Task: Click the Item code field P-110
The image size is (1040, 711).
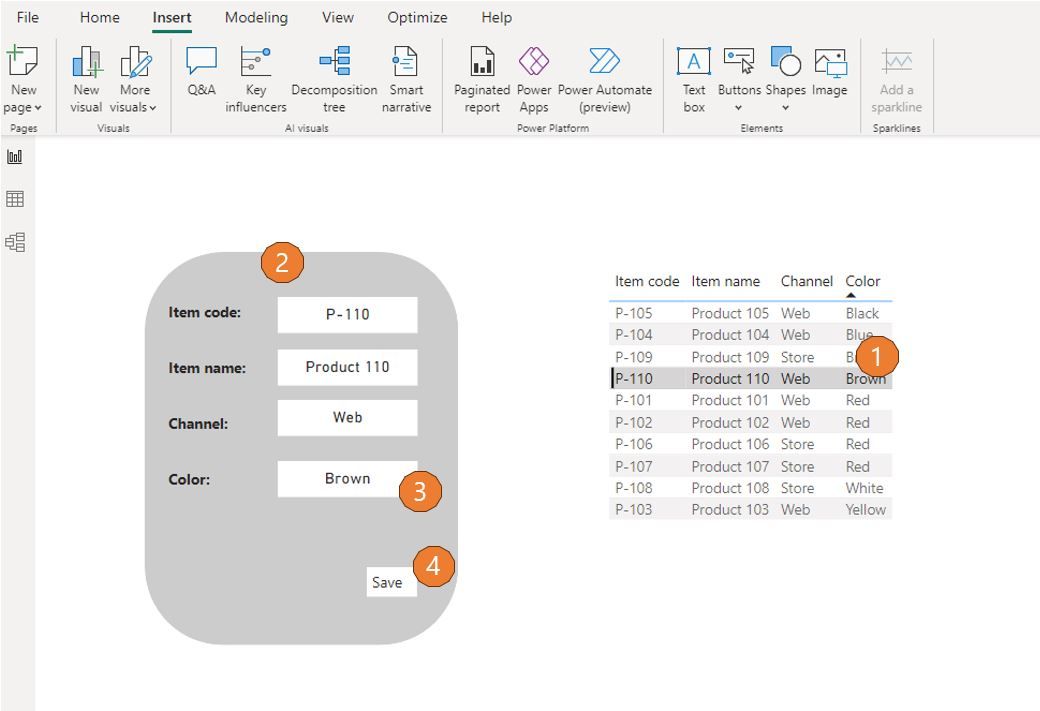Action: [x=348, y=314]
